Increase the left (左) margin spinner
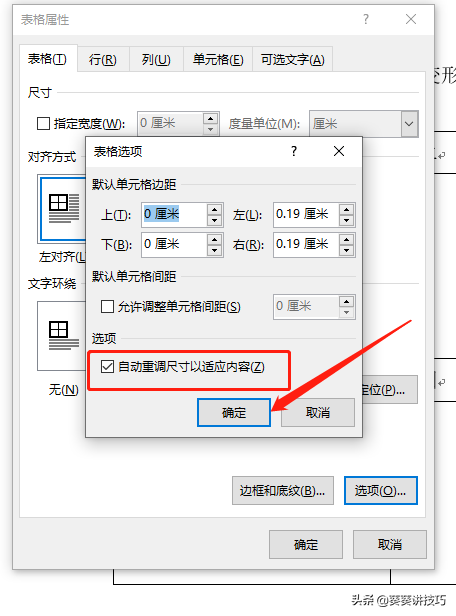Viewport: 456px width, 616px height. (x=346, y=210)
